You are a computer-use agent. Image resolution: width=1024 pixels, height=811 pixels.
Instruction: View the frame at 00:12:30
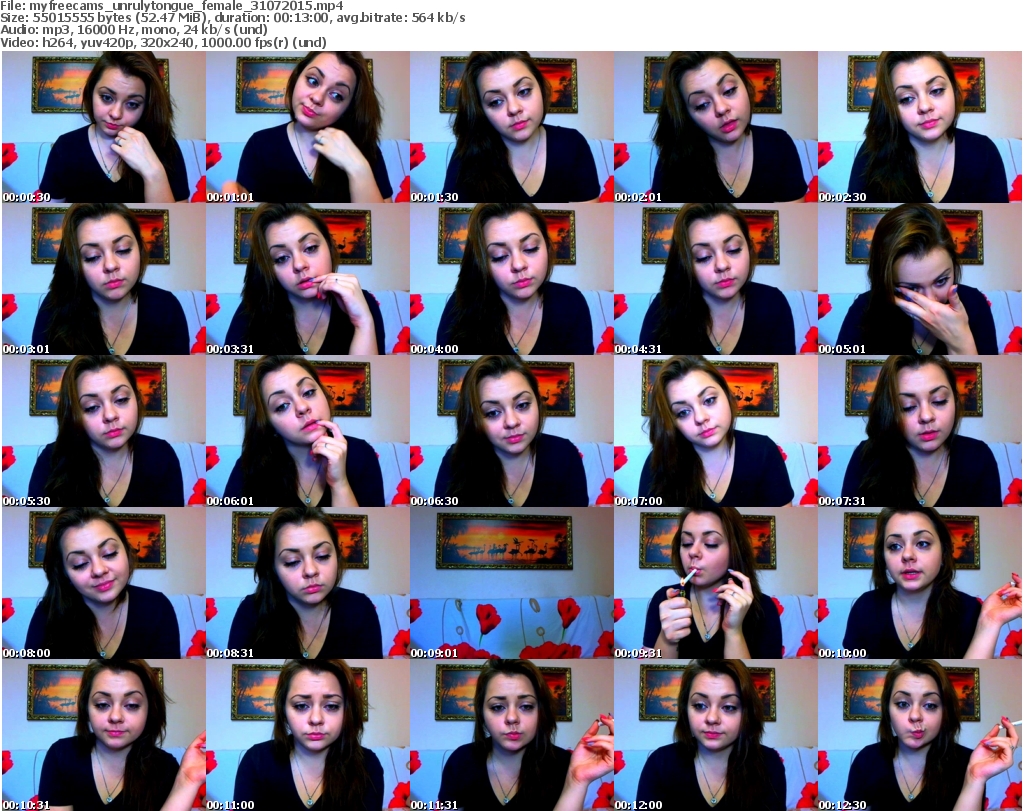(x=920, y=735)
